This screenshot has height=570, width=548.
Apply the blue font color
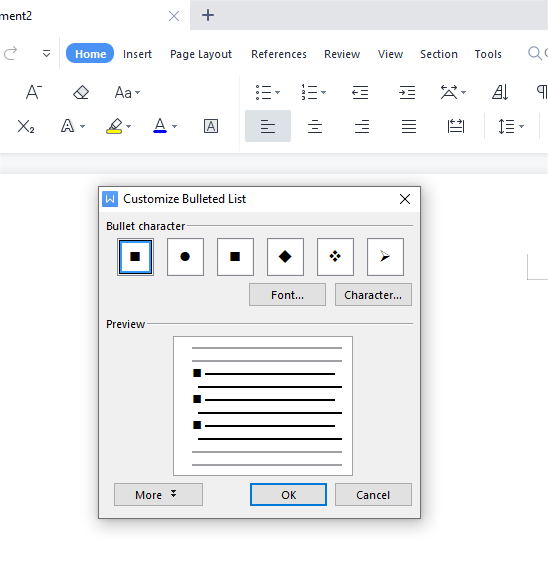[x=160, y=126]
